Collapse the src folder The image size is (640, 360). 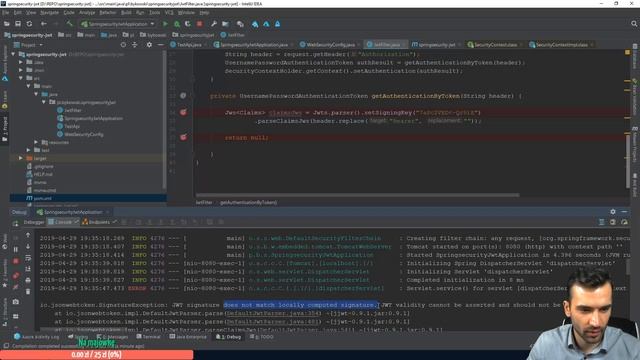coord(21,78)
